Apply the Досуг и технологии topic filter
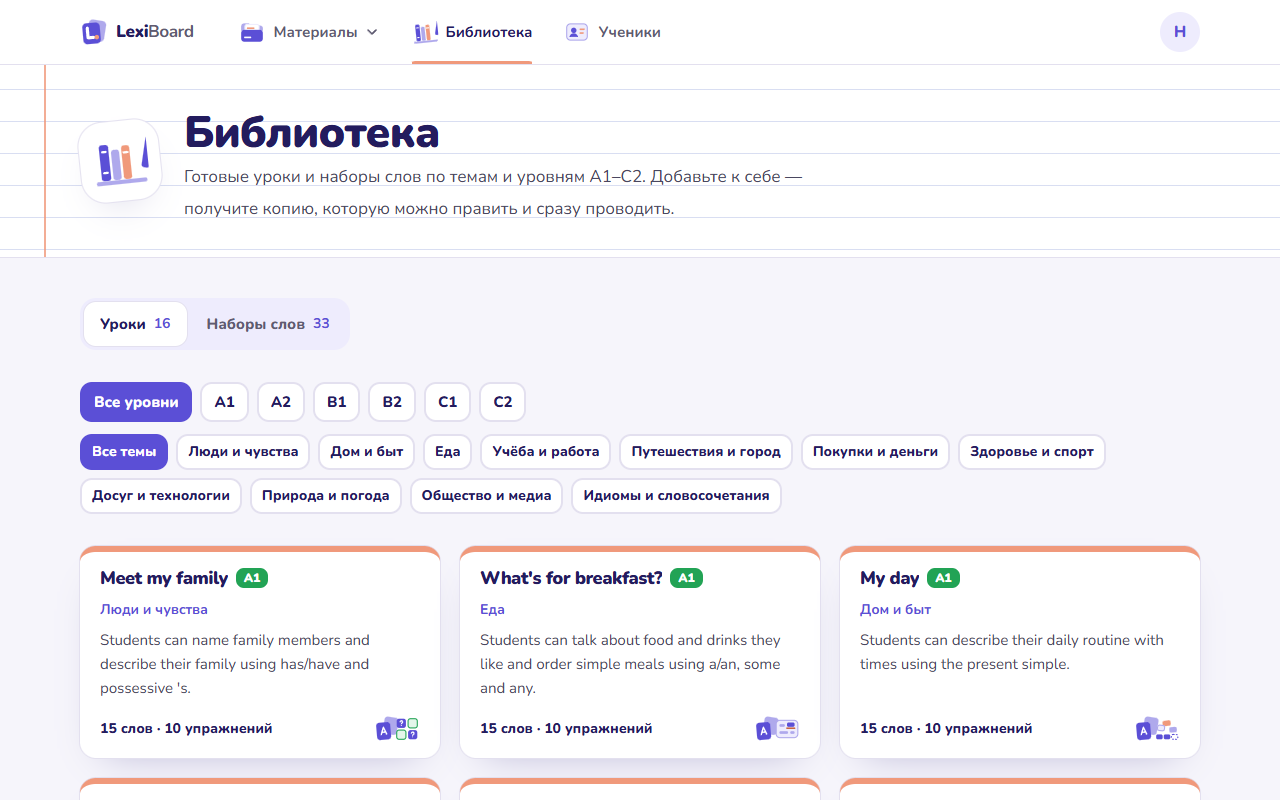The height and width of the screenshot is (800, 1280). coord(161,496)
